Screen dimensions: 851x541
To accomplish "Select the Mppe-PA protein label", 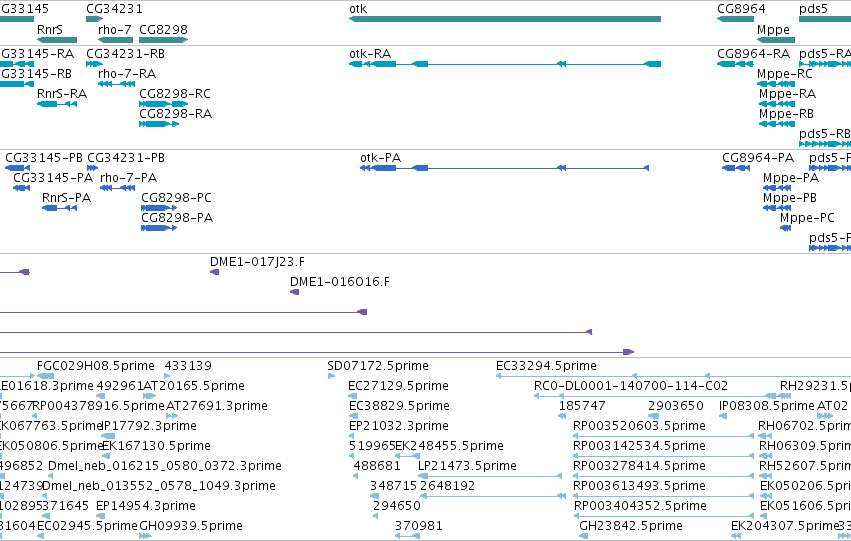I will coord(791,178).
